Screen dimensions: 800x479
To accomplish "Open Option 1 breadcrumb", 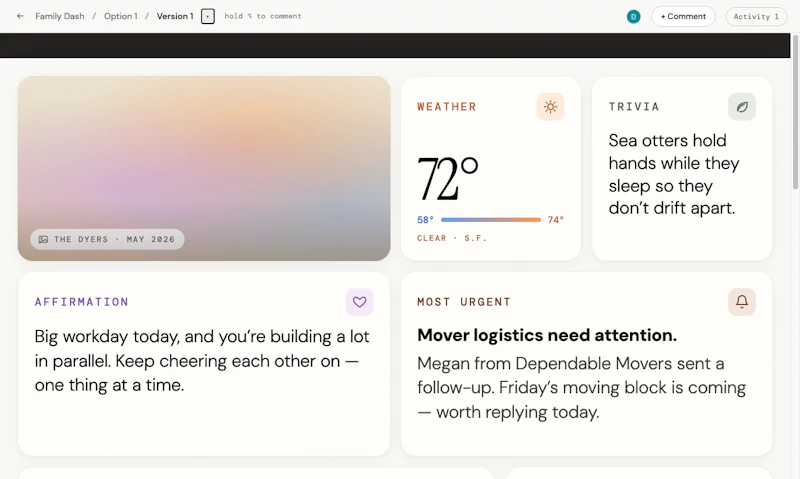I will (120, 16).
